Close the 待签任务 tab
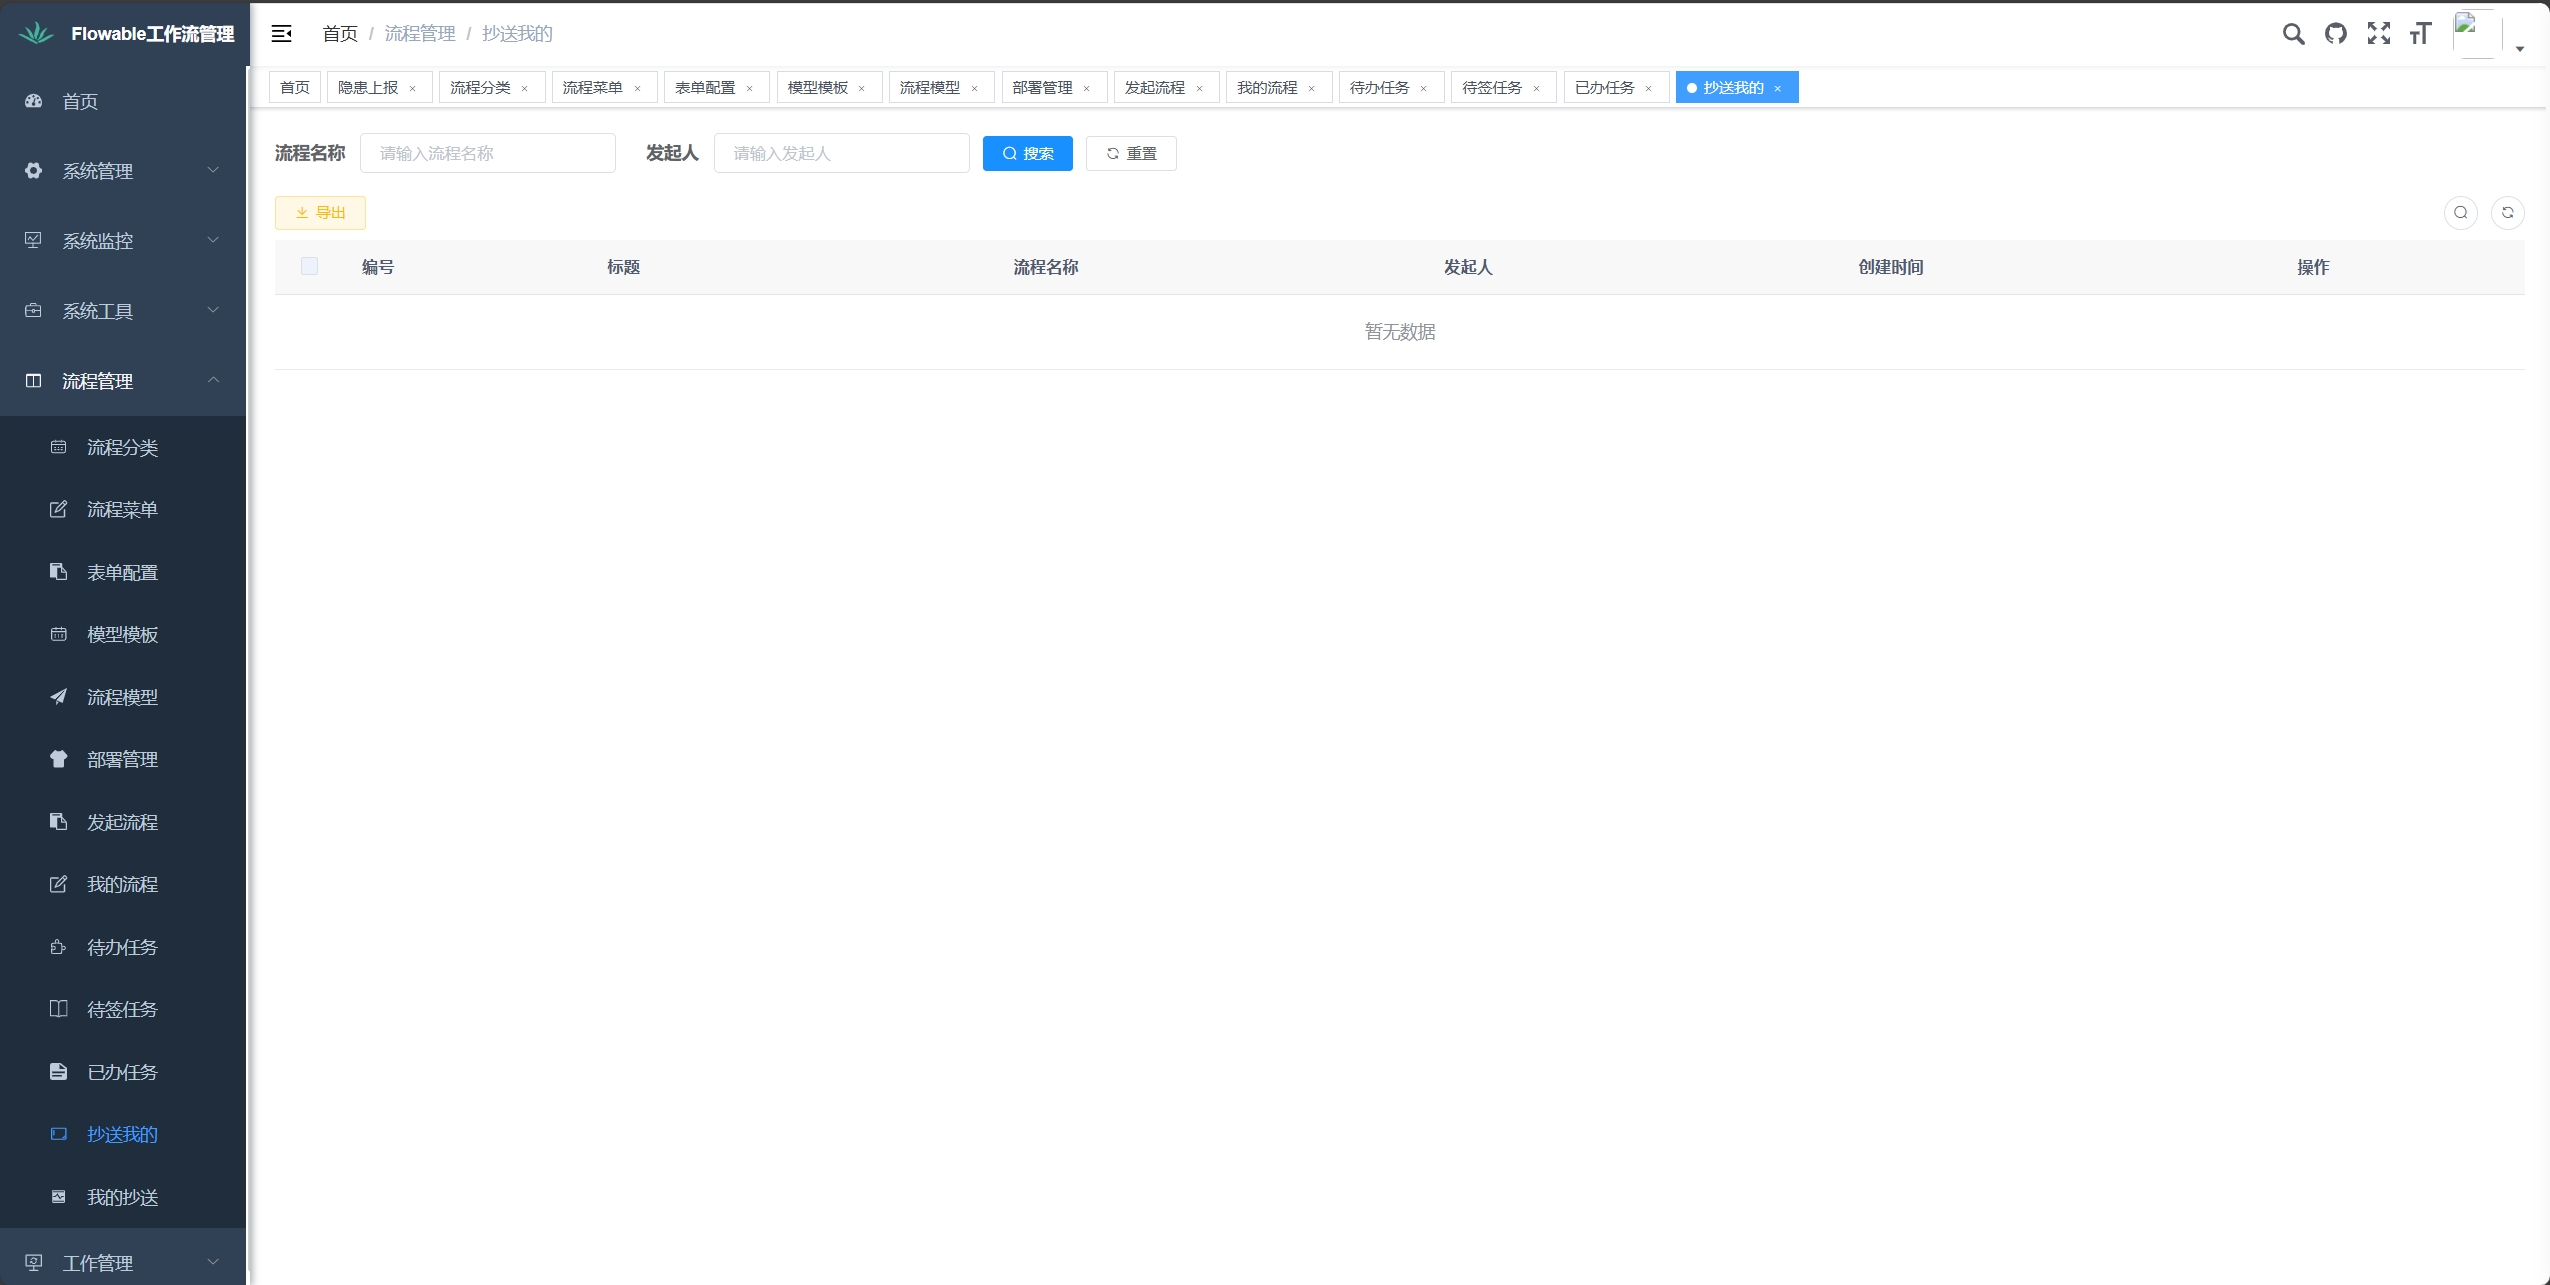 coord(1537,89)
